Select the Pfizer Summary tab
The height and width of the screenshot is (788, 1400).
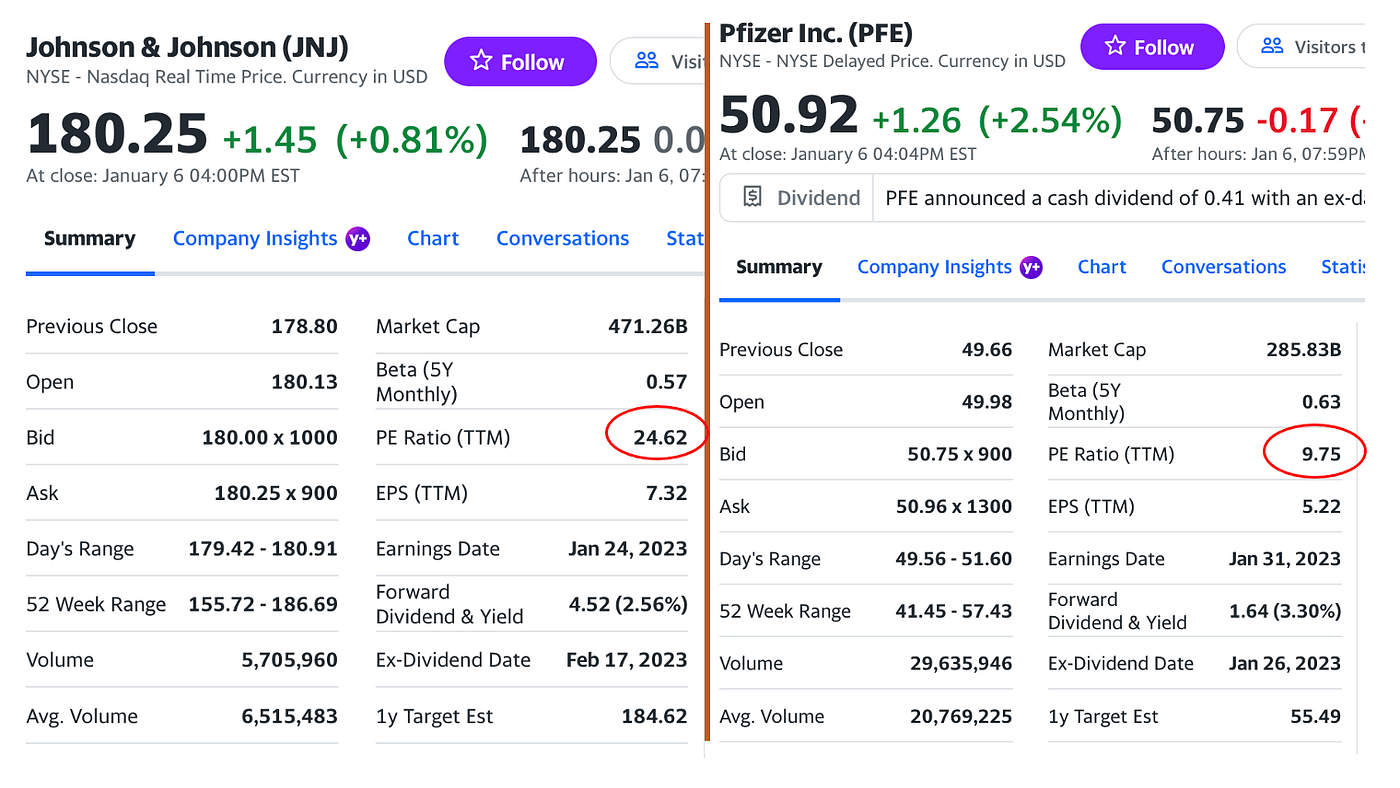tap(779, 267)
